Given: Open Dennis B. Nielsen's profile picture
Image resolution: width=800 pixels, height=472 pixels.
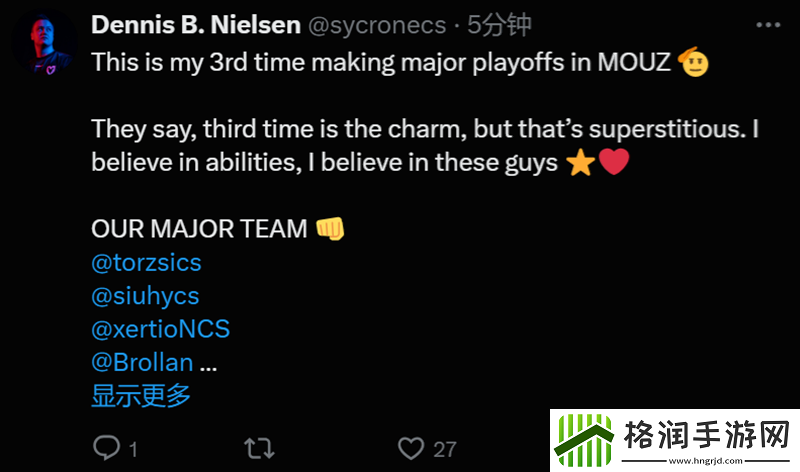Looking at the screenshot, I should coord(45,45).
